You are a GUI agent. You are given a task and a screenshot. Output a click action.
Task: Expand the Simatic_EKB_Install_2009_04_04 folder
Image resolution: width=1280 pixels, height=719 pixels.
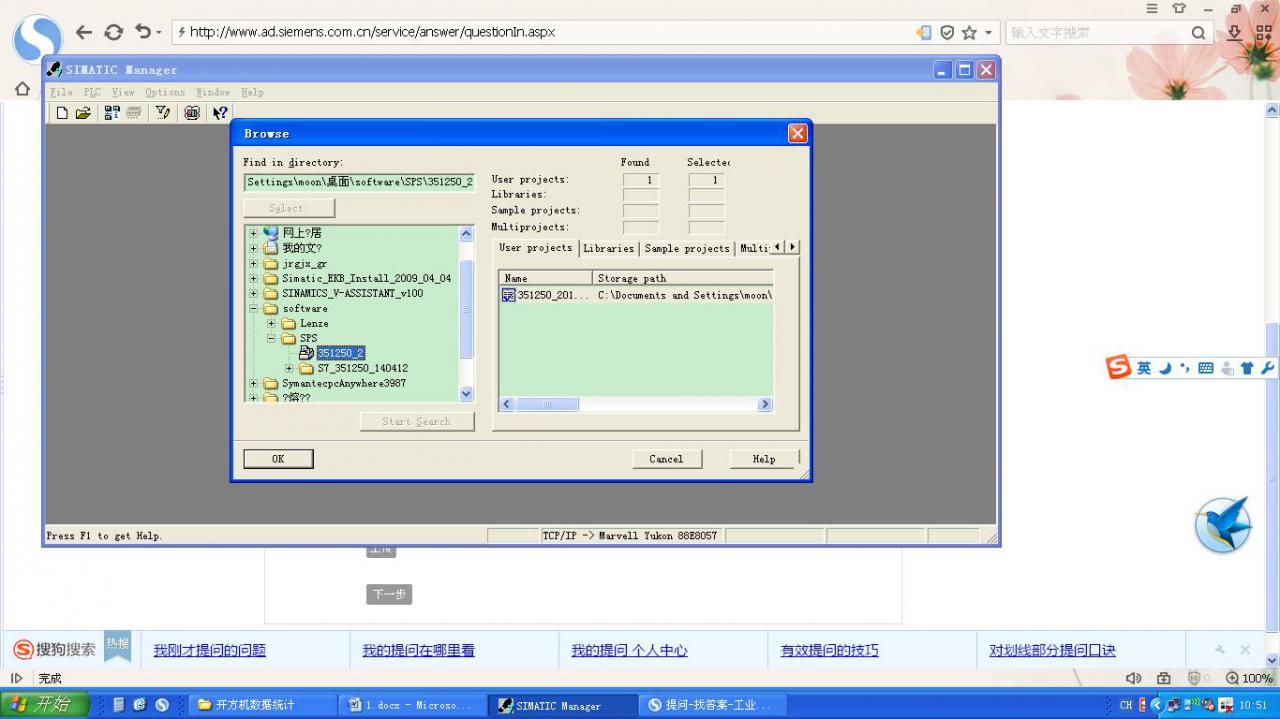click(x=254, y=279)
